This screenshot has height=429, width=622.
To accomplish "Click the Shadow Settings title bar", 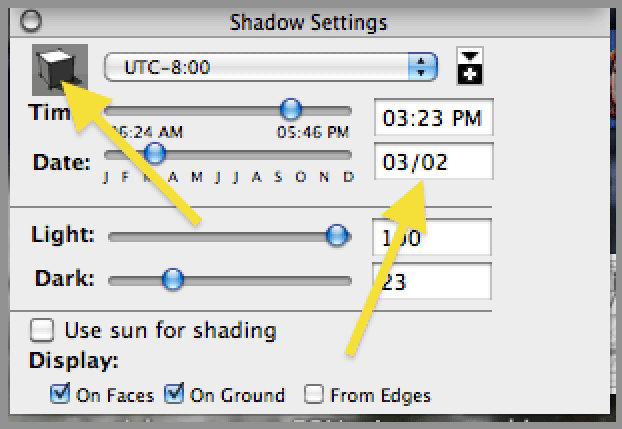I will coord(308,20).
